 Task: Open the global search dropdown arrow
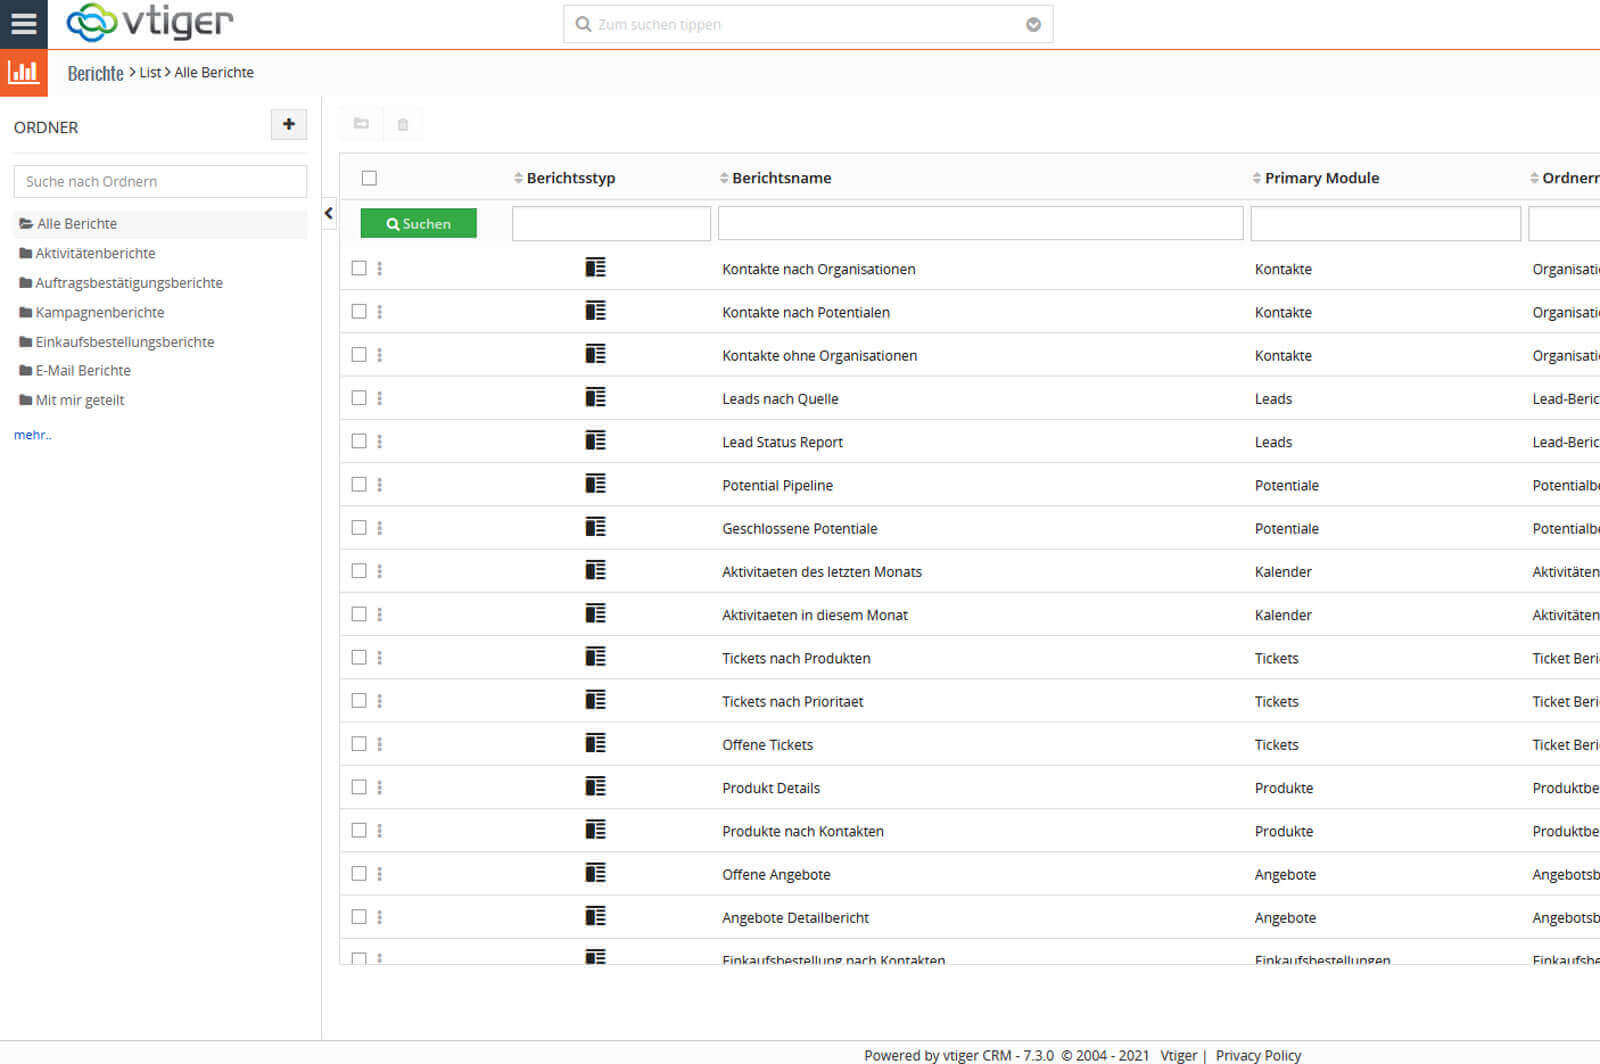[x=1033, y=25]
